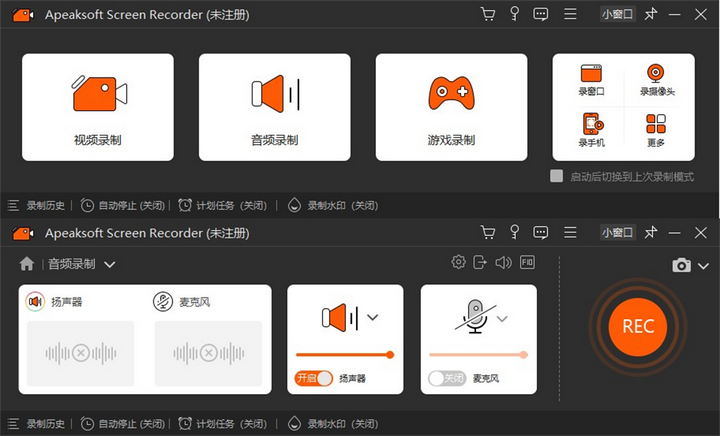Open 录制水印 (关闭) in the top window
Viewport: 720px width, 436px height.
pos(333,206)
